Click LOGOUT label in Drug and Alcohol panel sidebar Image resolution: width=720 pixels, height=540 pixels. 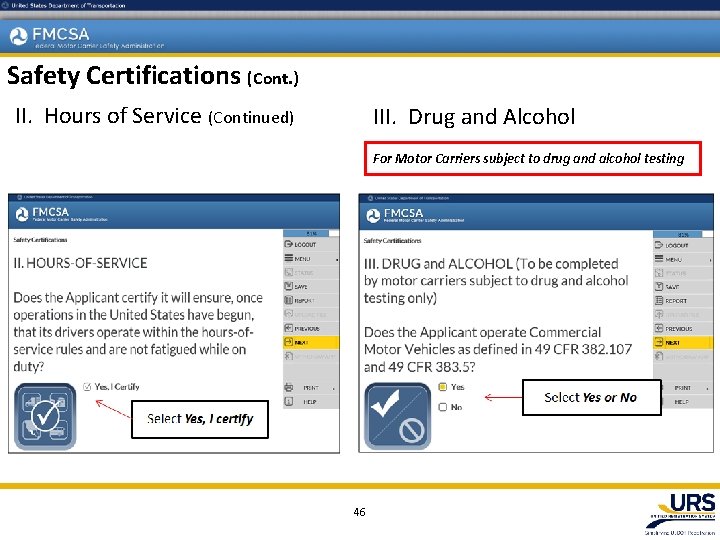677,246
